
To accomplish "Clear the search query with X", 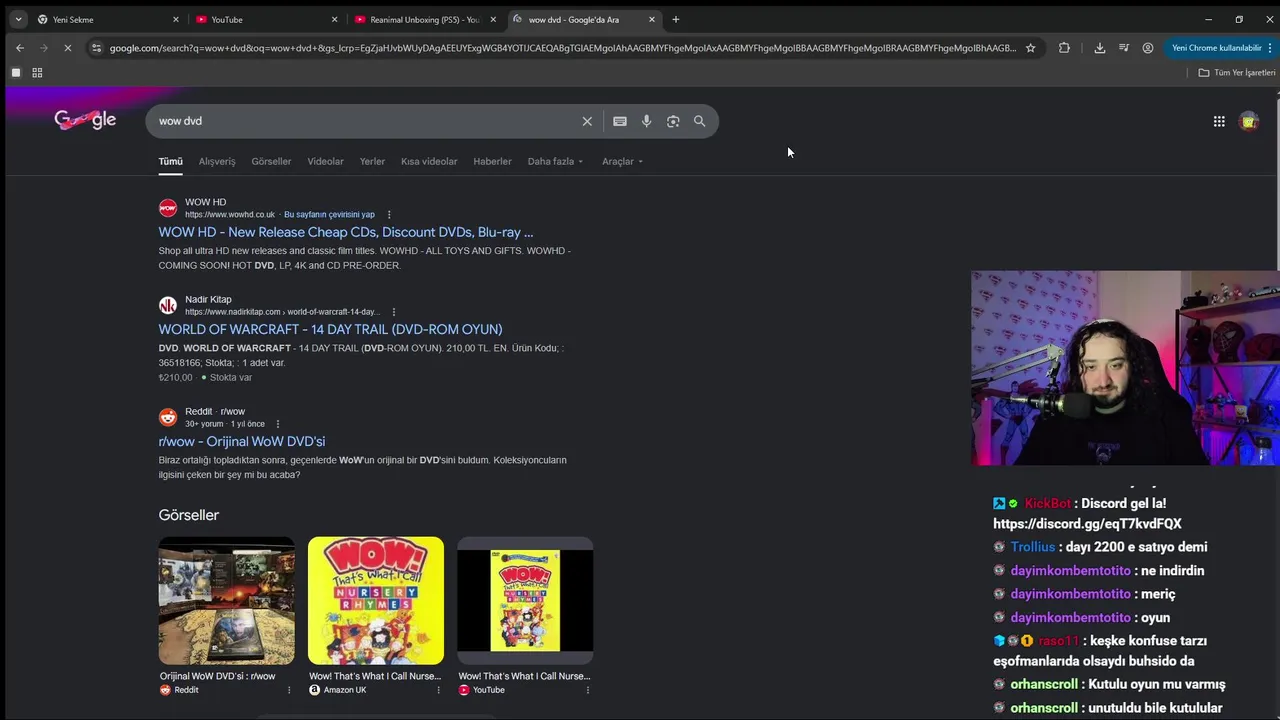I will point(587,121).
